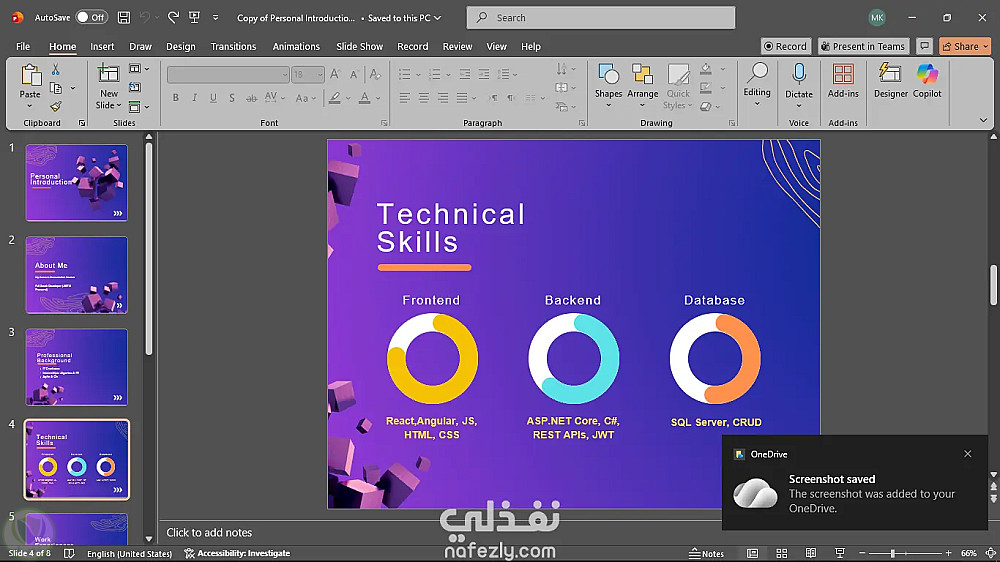Open the Share button dropdown
The image size is (1000, 562).
[x=986, y=46]
